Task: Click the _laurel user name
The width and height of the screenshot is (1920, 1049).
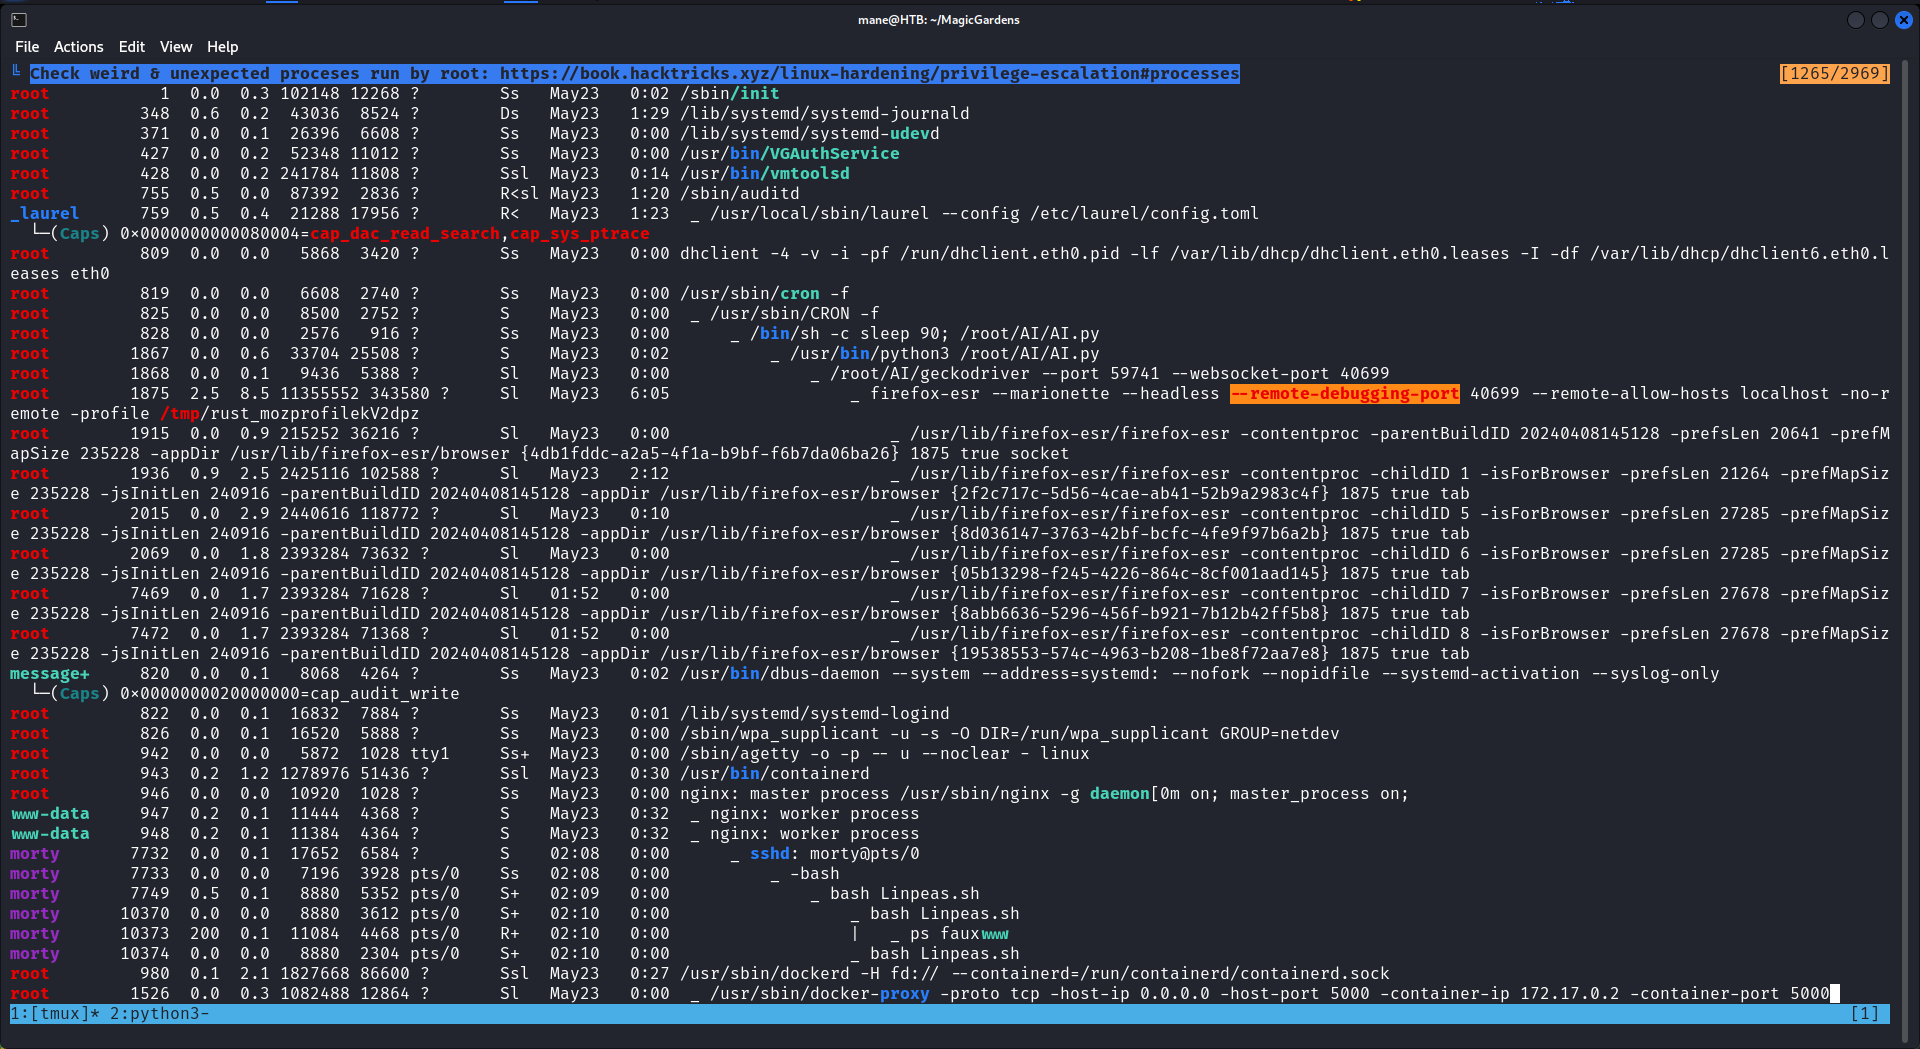Action: 44,213
